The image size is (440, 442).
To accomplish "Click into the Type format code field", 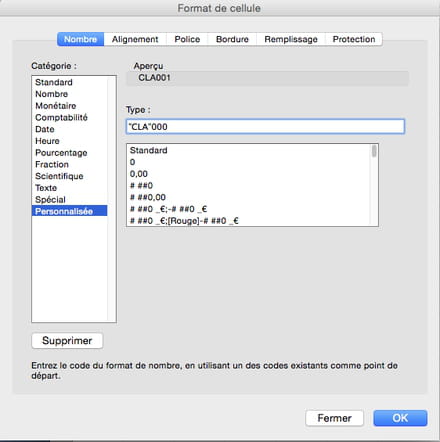I will click(x=265, y=127).
